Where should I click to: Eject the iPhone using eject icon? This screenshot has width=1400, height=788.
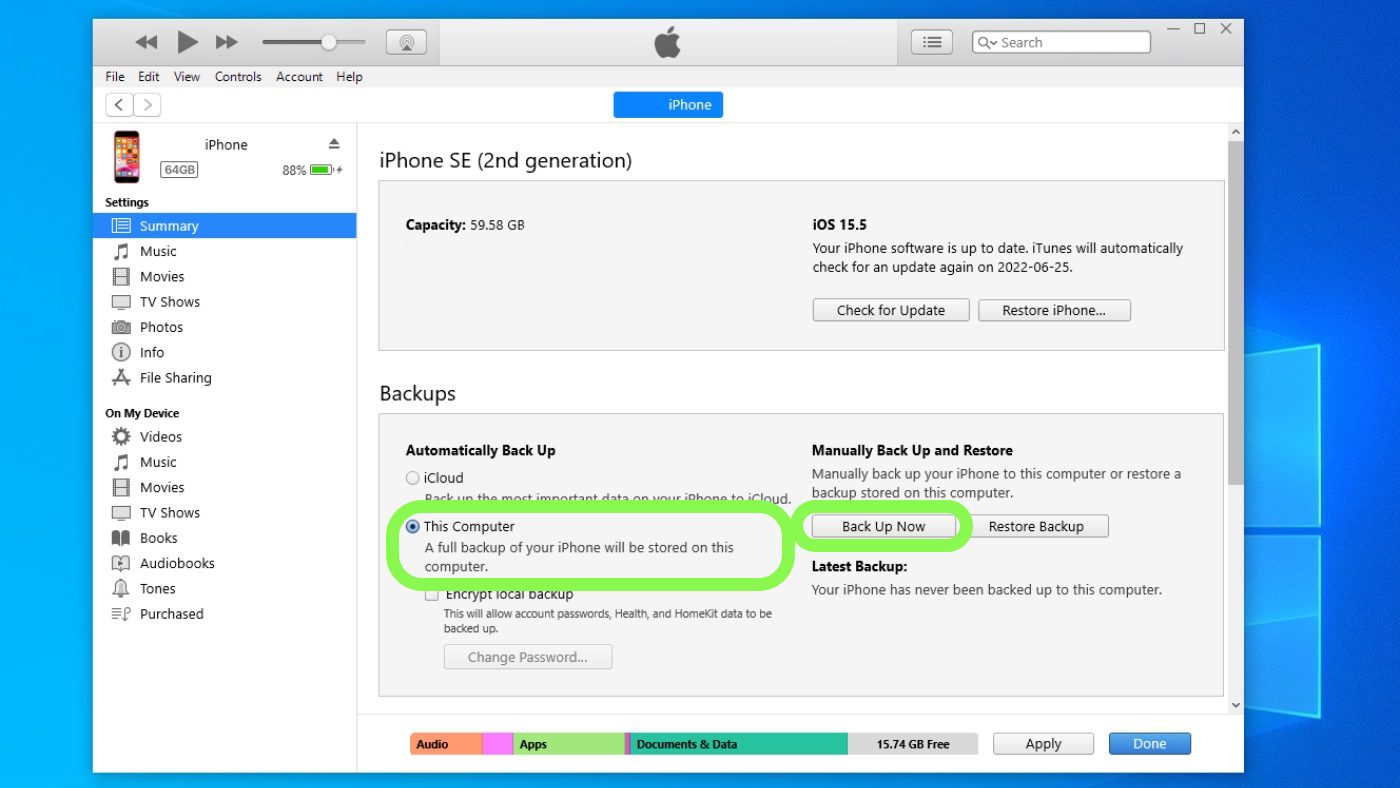(334, 144)
